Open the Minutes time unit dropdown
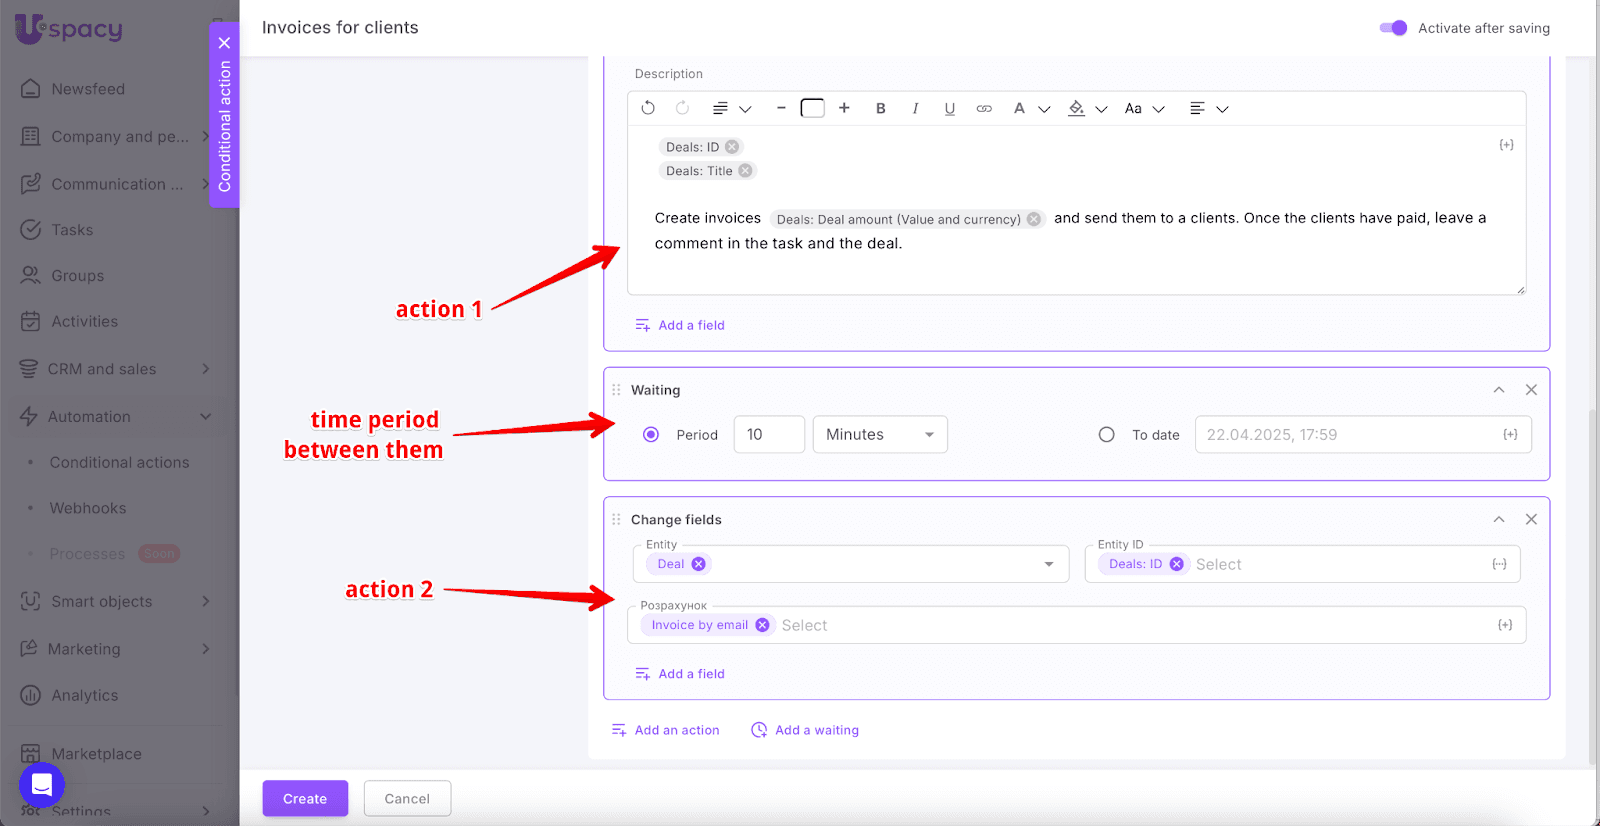Screen dimensions: 1600x826 pyautogui.click(x=880, y=435)
